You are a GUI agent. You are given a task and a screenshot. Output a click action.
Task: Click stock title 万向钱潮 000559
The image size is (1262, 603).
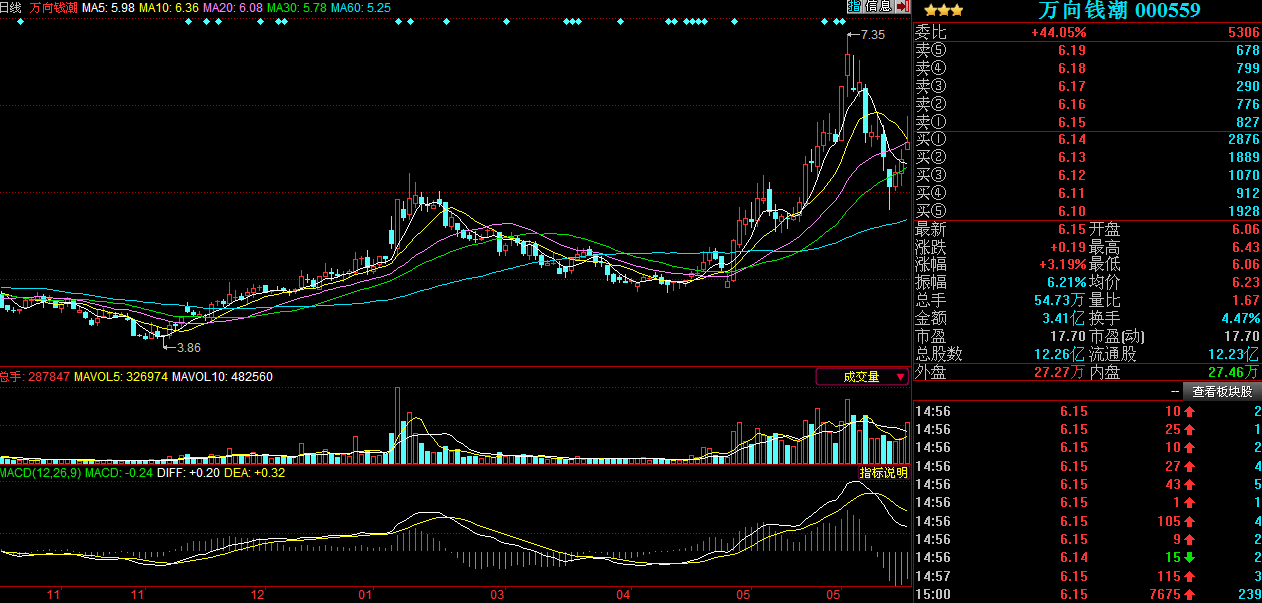1118,11
